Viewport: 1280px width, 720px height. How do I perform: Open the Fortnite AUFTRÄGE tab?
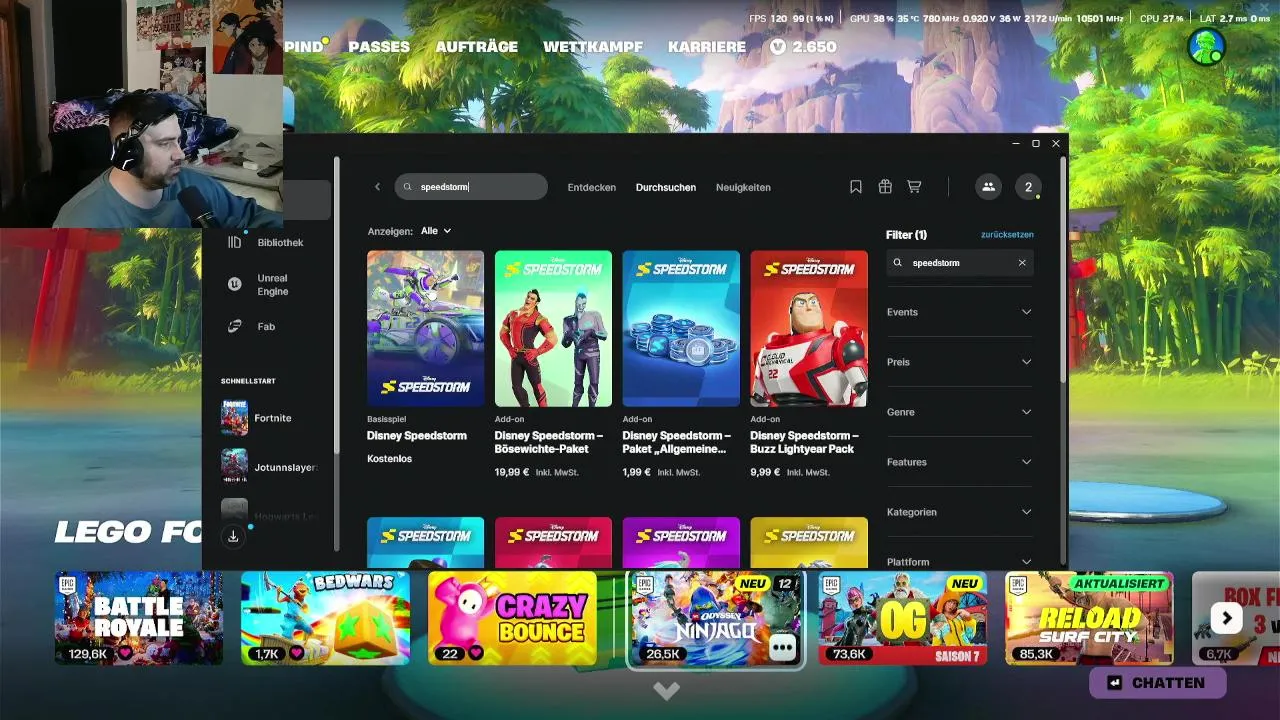pyautogui.click(x=476, y=47)
